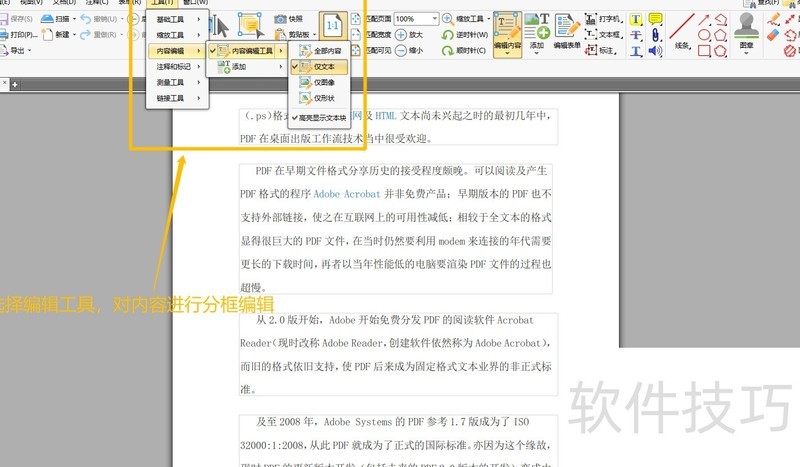Open 基础工具 menu entry
800x467 pixels.
(177, 19)
